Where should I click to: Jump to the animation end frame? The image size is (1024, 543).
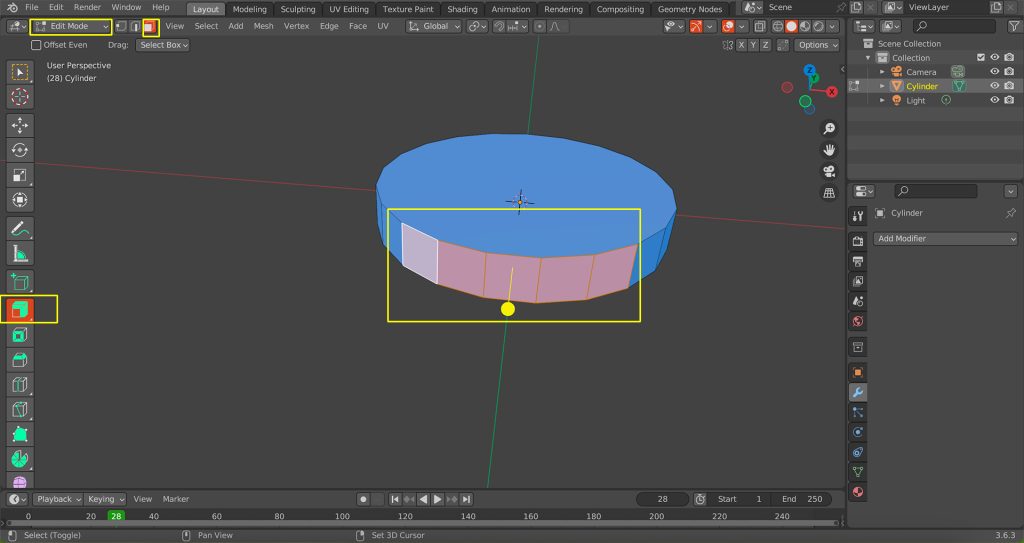click(466, 499)
